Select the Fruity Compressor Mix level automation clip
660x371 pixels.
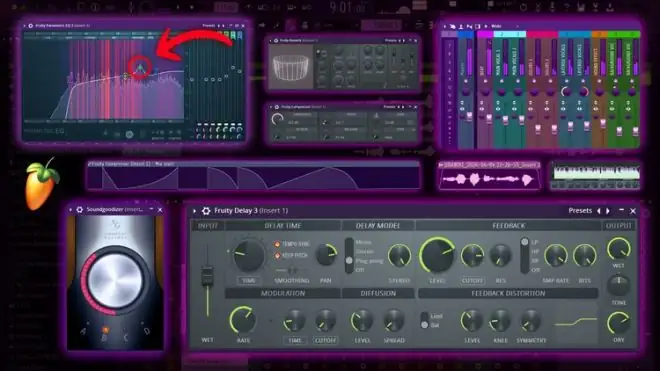253,176
